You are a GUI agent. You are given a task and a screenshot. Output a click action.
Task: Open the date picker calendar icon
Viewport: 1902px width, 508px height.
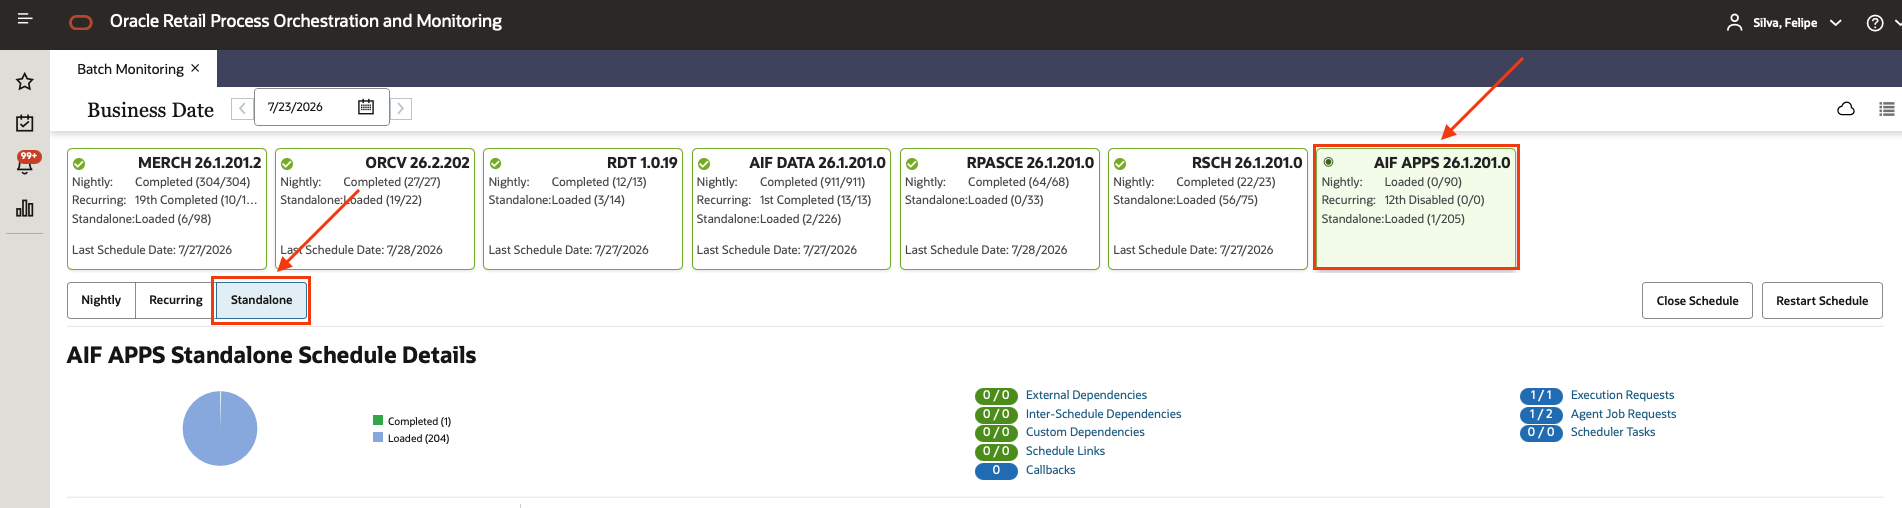coord(366,107)
